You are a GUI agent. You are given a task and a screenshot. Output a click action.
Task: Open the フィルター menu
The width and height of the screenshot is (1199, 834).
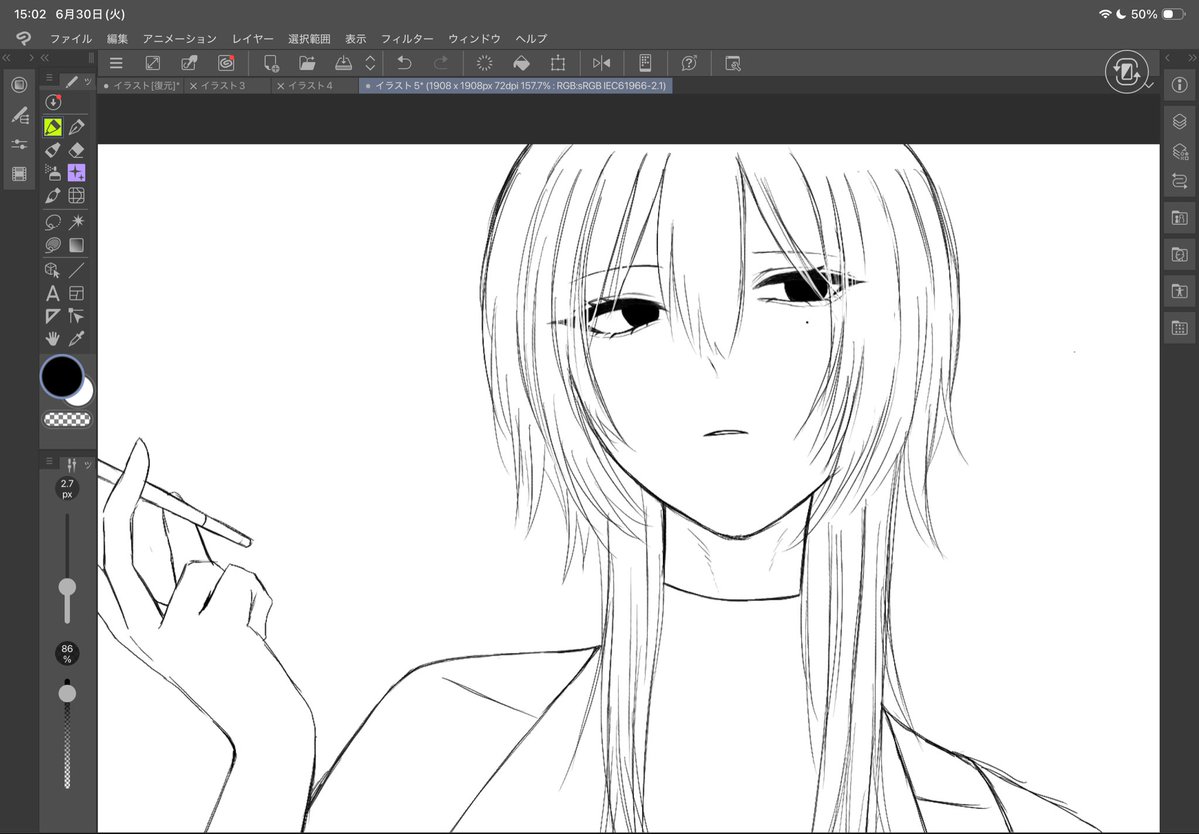coord(407,38)
